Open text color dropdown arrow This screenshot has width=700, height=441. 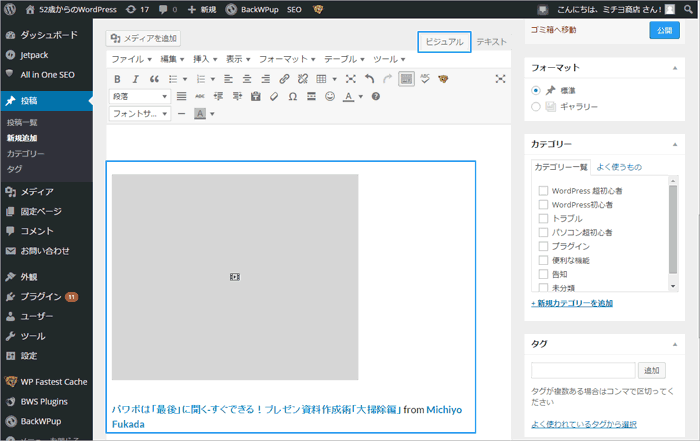coord(361,96)
